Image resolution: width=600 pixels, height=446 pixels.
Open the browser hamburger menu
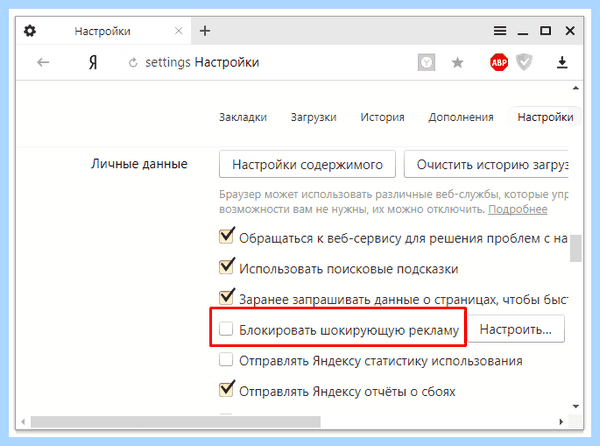(500, 31)
